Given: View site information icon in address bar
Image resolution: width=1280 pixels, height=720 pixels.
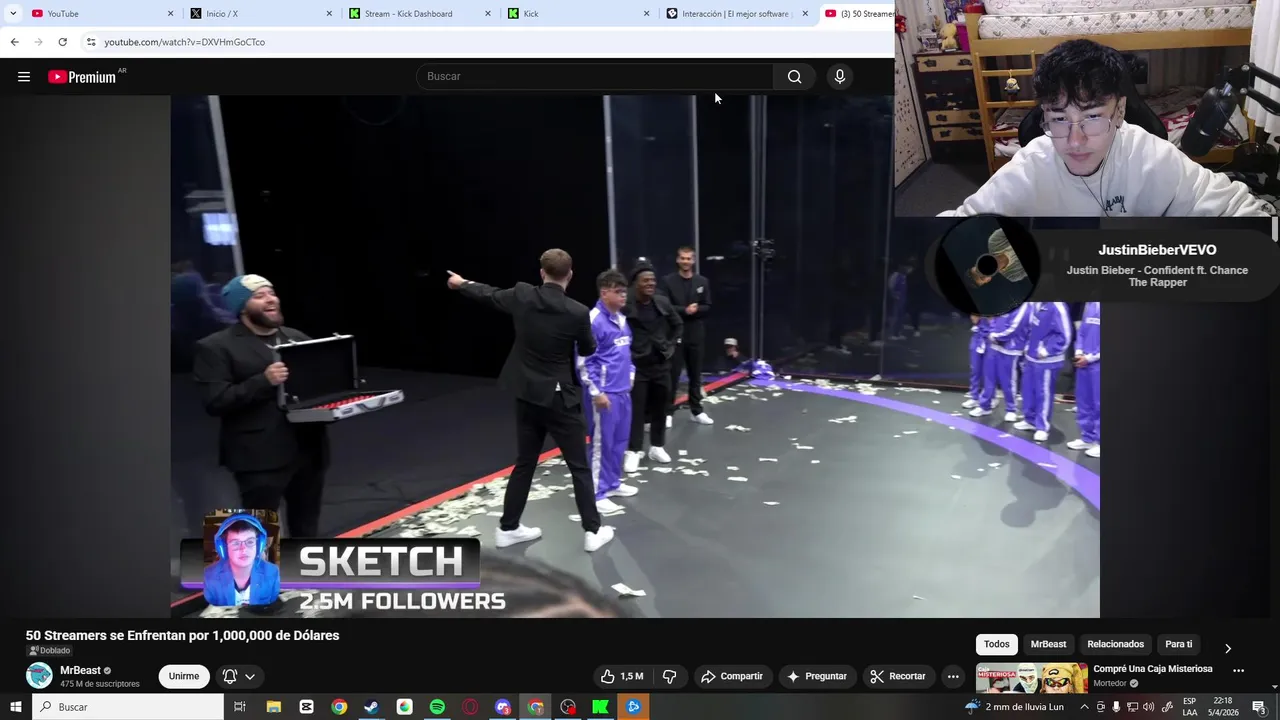Looking at the screenshot, I should (x=91, y=42).
